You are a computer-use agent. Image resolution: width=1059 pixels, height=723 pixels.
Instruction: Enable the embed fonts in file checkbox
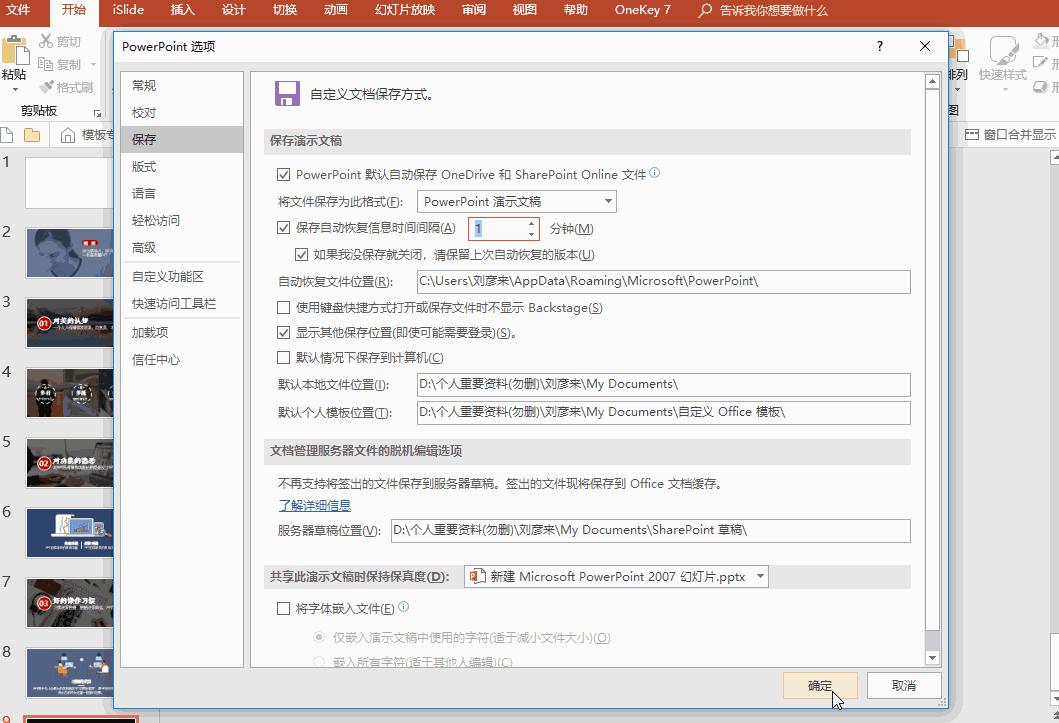pos(284,608)
